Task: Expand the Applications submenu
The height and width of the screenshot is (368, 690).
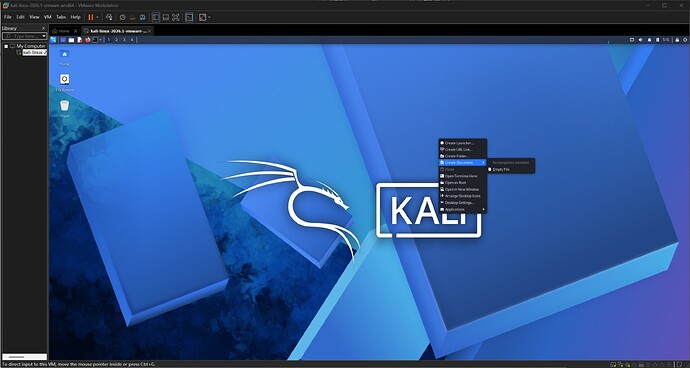Action: (462, 210)
